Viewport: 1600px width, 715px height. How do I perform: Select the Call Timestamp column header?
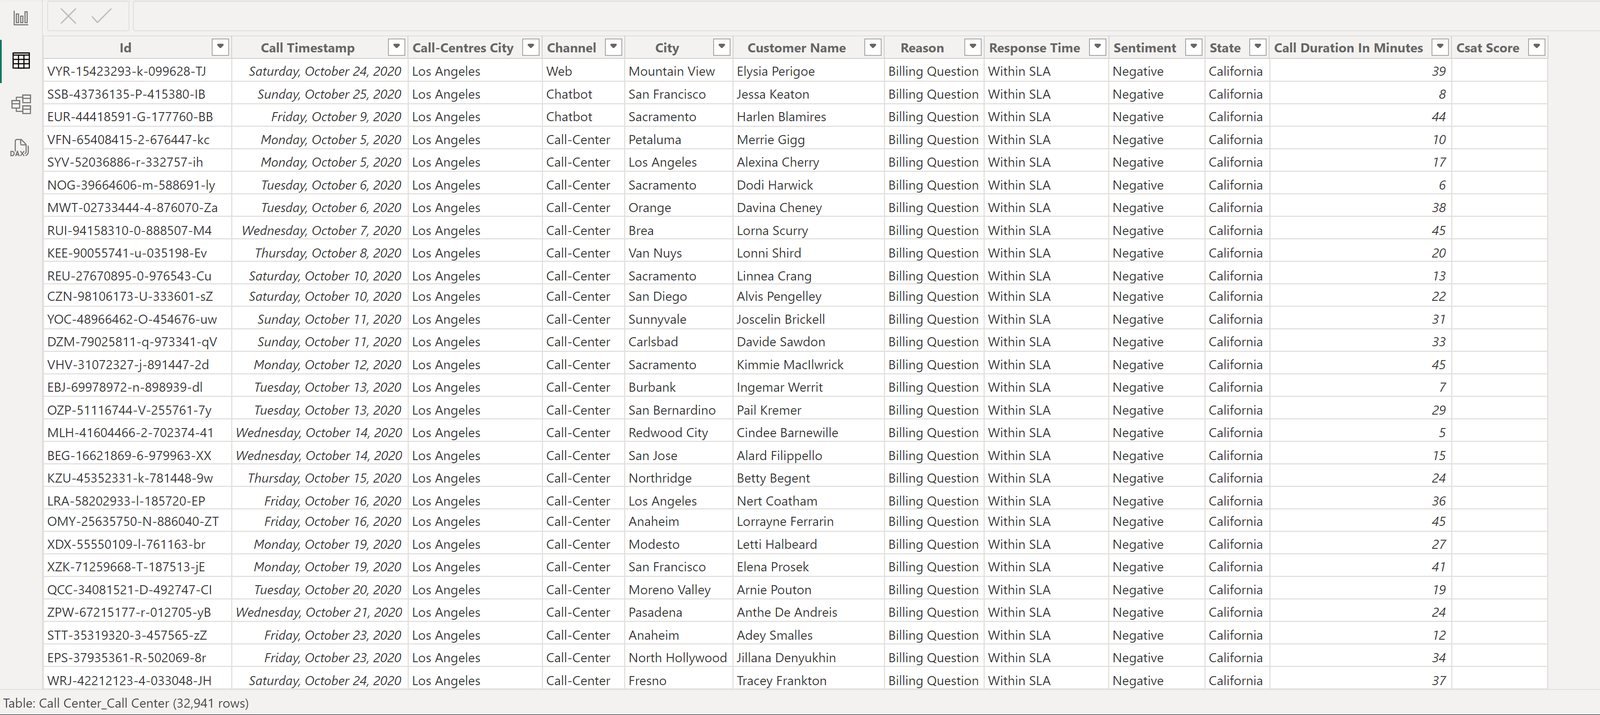(x=308, y=48)
